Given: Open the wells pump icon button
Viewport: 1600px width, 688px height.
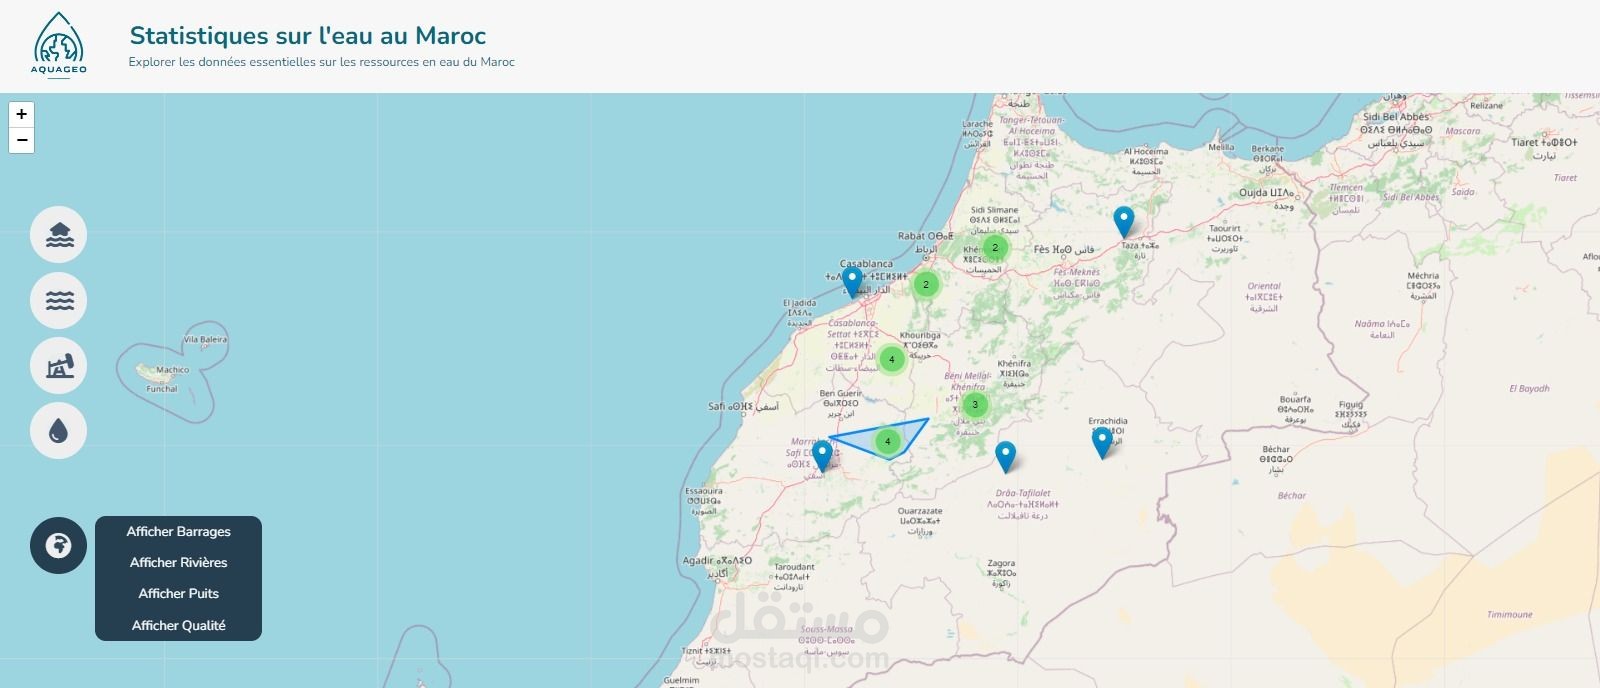Looking at the screenshot, I should [59, 366].
